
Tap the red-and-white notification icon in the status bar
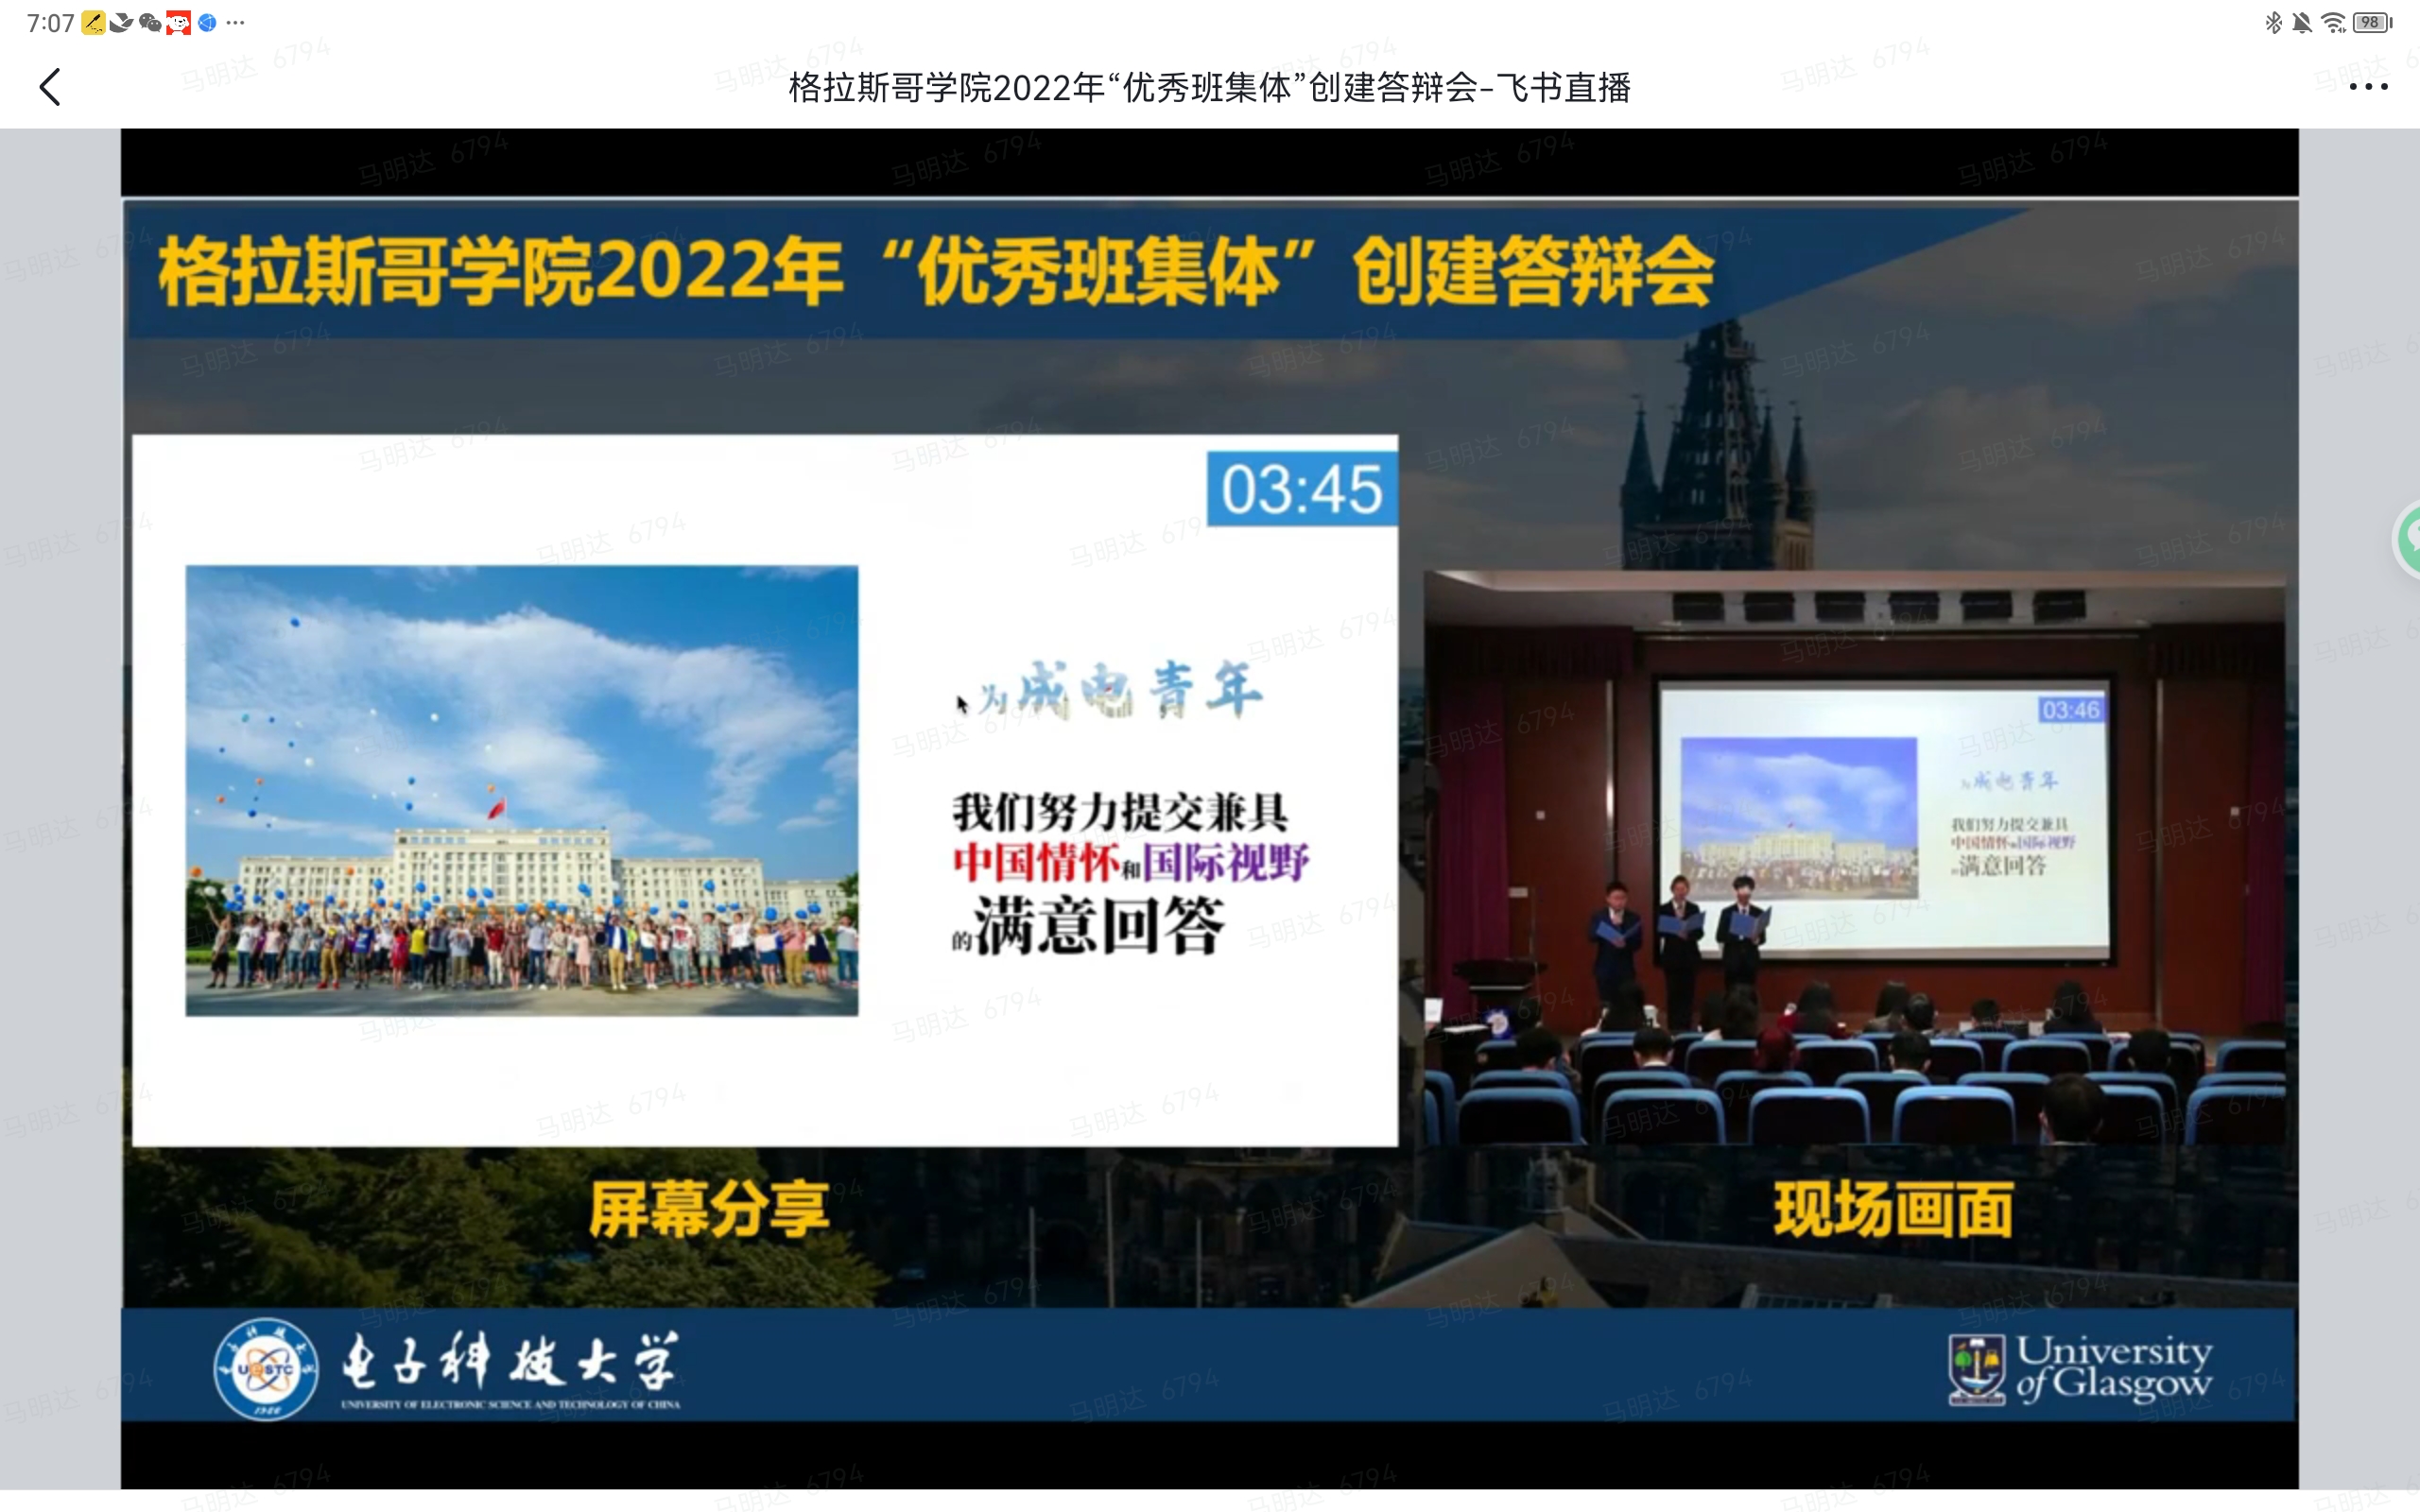click(179, 22)
